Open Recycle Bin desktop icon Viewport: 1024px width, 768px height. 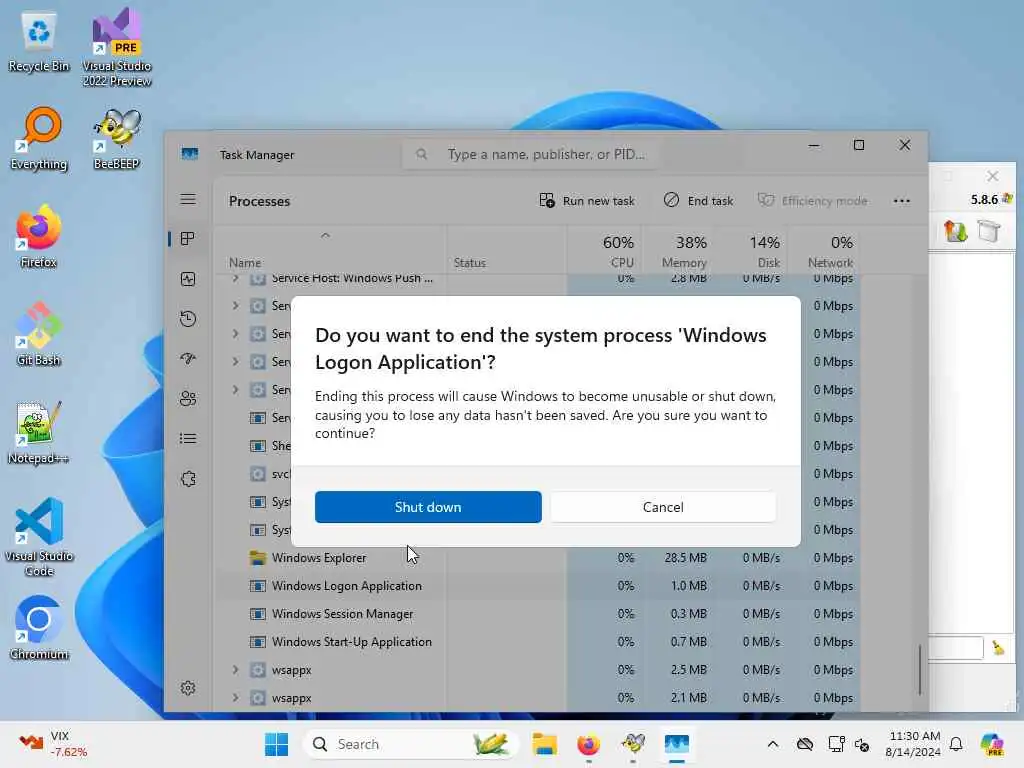coord(39,43)
